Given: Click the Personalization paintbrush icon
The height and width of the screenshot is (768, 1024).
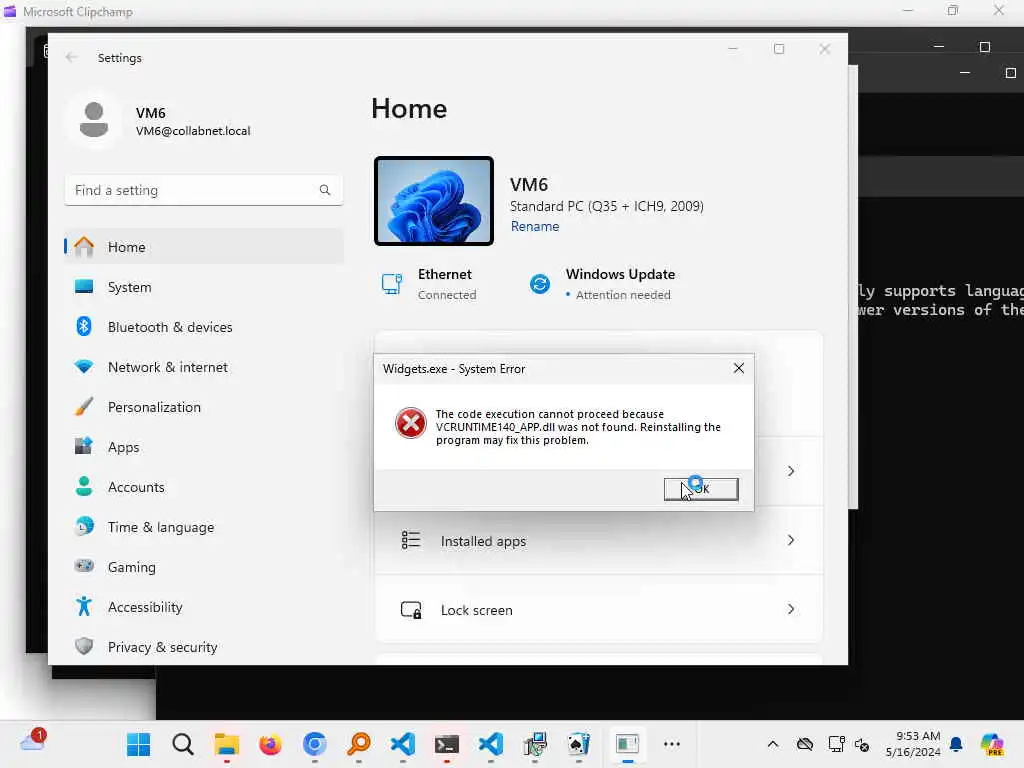Looking at the screenshot, I should pos(84,406).
